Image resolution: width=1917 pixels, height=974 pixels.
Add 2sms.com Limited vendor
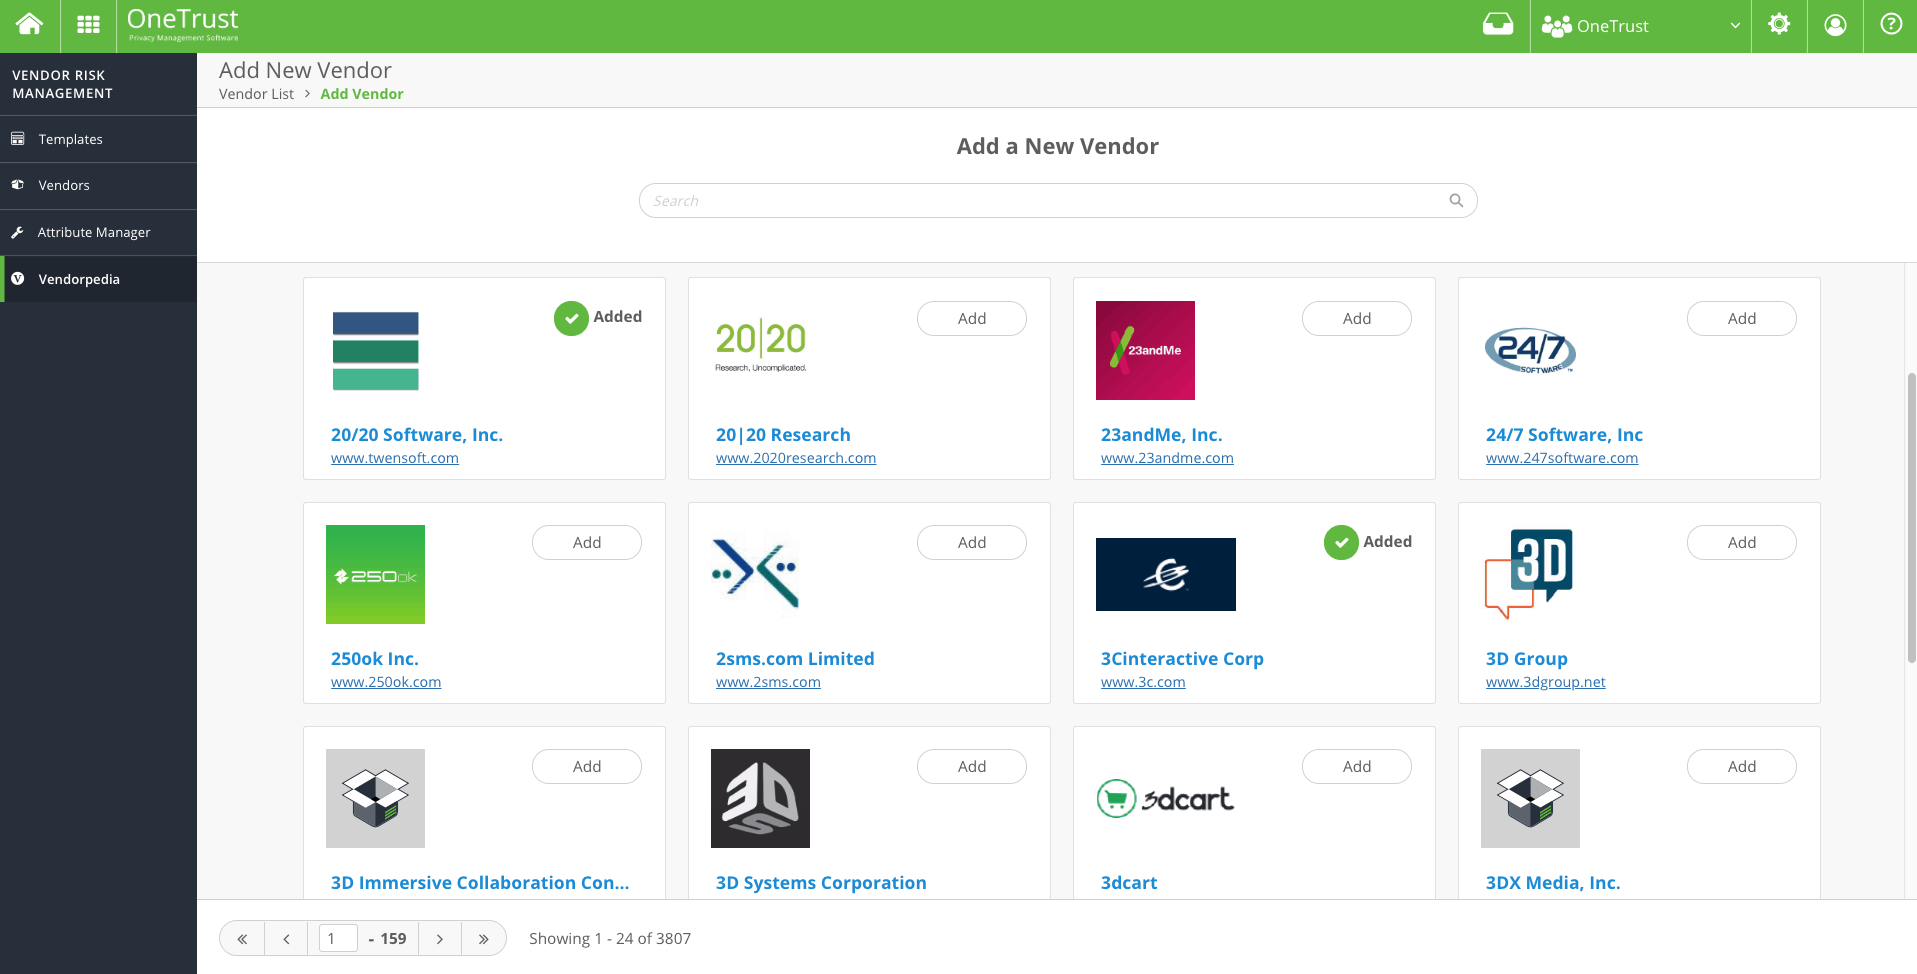coord(972,542)
